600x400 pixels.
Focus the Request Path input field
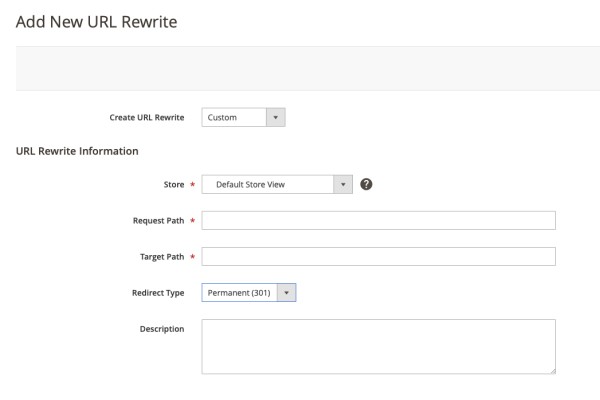pos(378,220)
